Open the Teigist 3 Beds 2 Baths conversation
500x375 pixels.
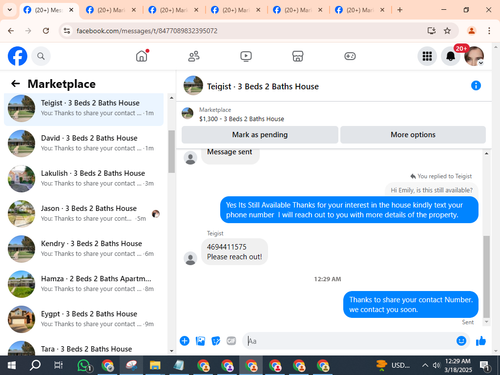coord(84,108)
